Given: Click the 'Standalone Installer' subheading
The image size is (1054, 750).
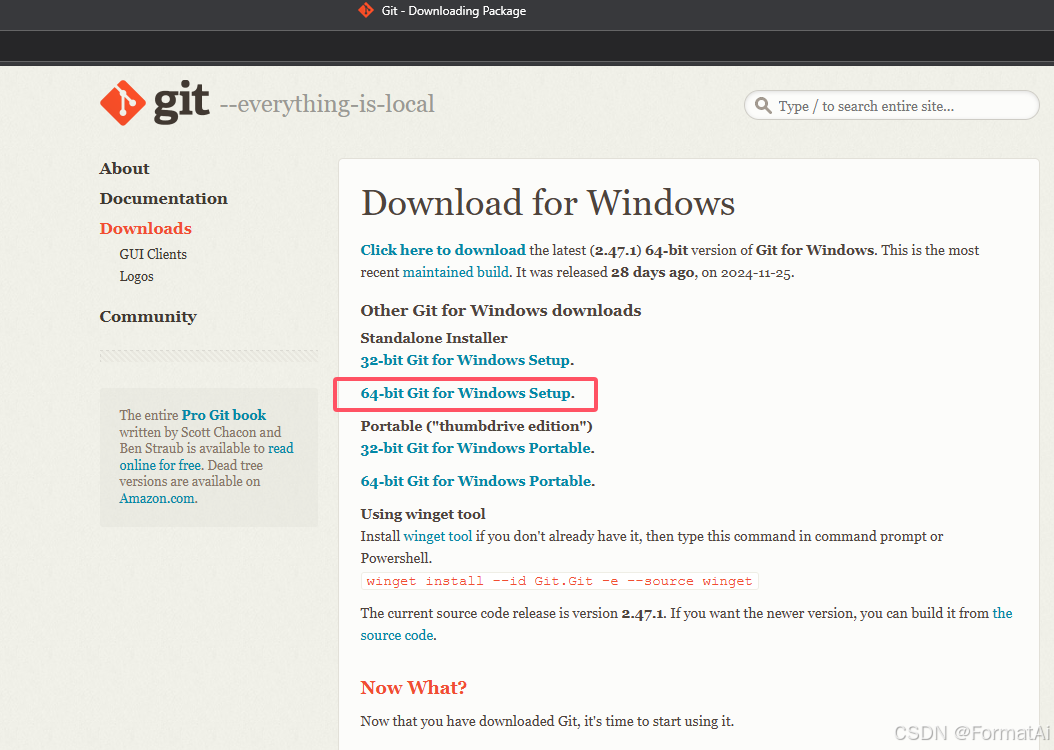Looking at the screenshot, I should pos(434,338).
